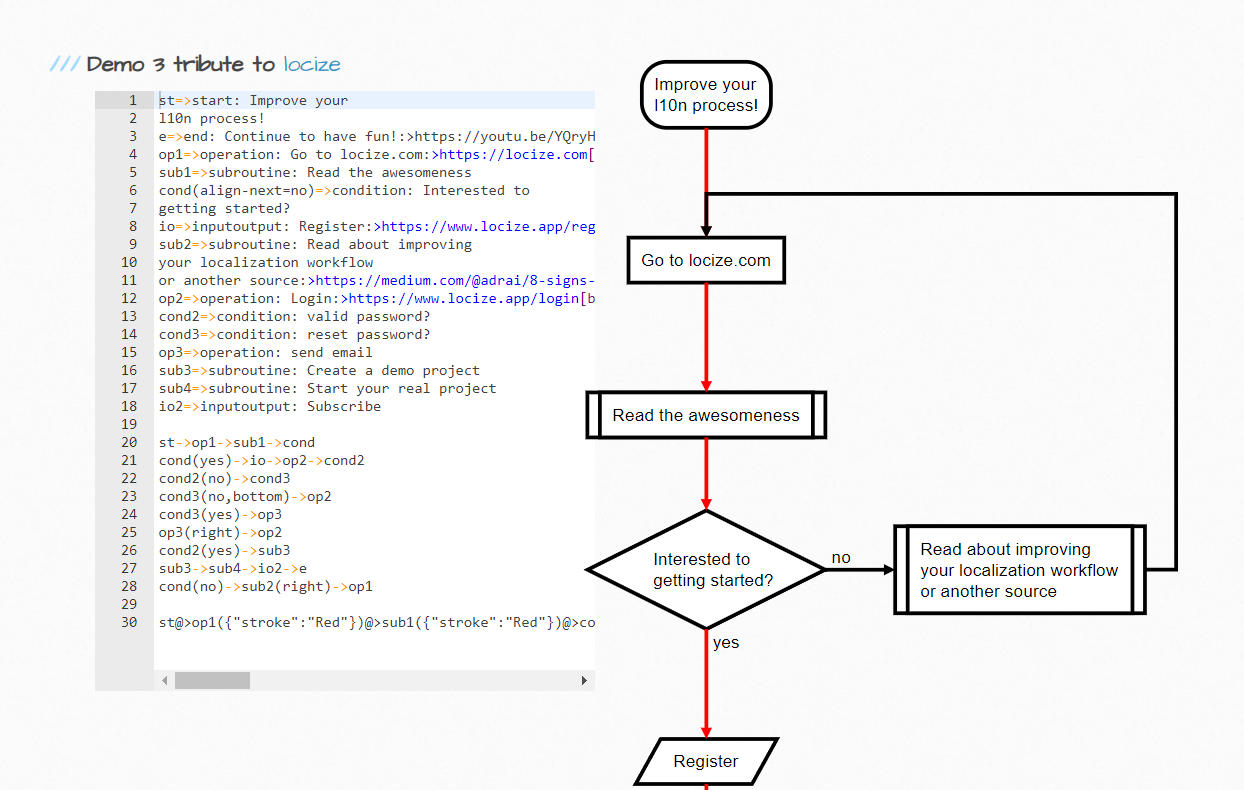The image size is (1244, 790).
Task: Click code line 'getting started?'
Action: click(x=225, y=208)
